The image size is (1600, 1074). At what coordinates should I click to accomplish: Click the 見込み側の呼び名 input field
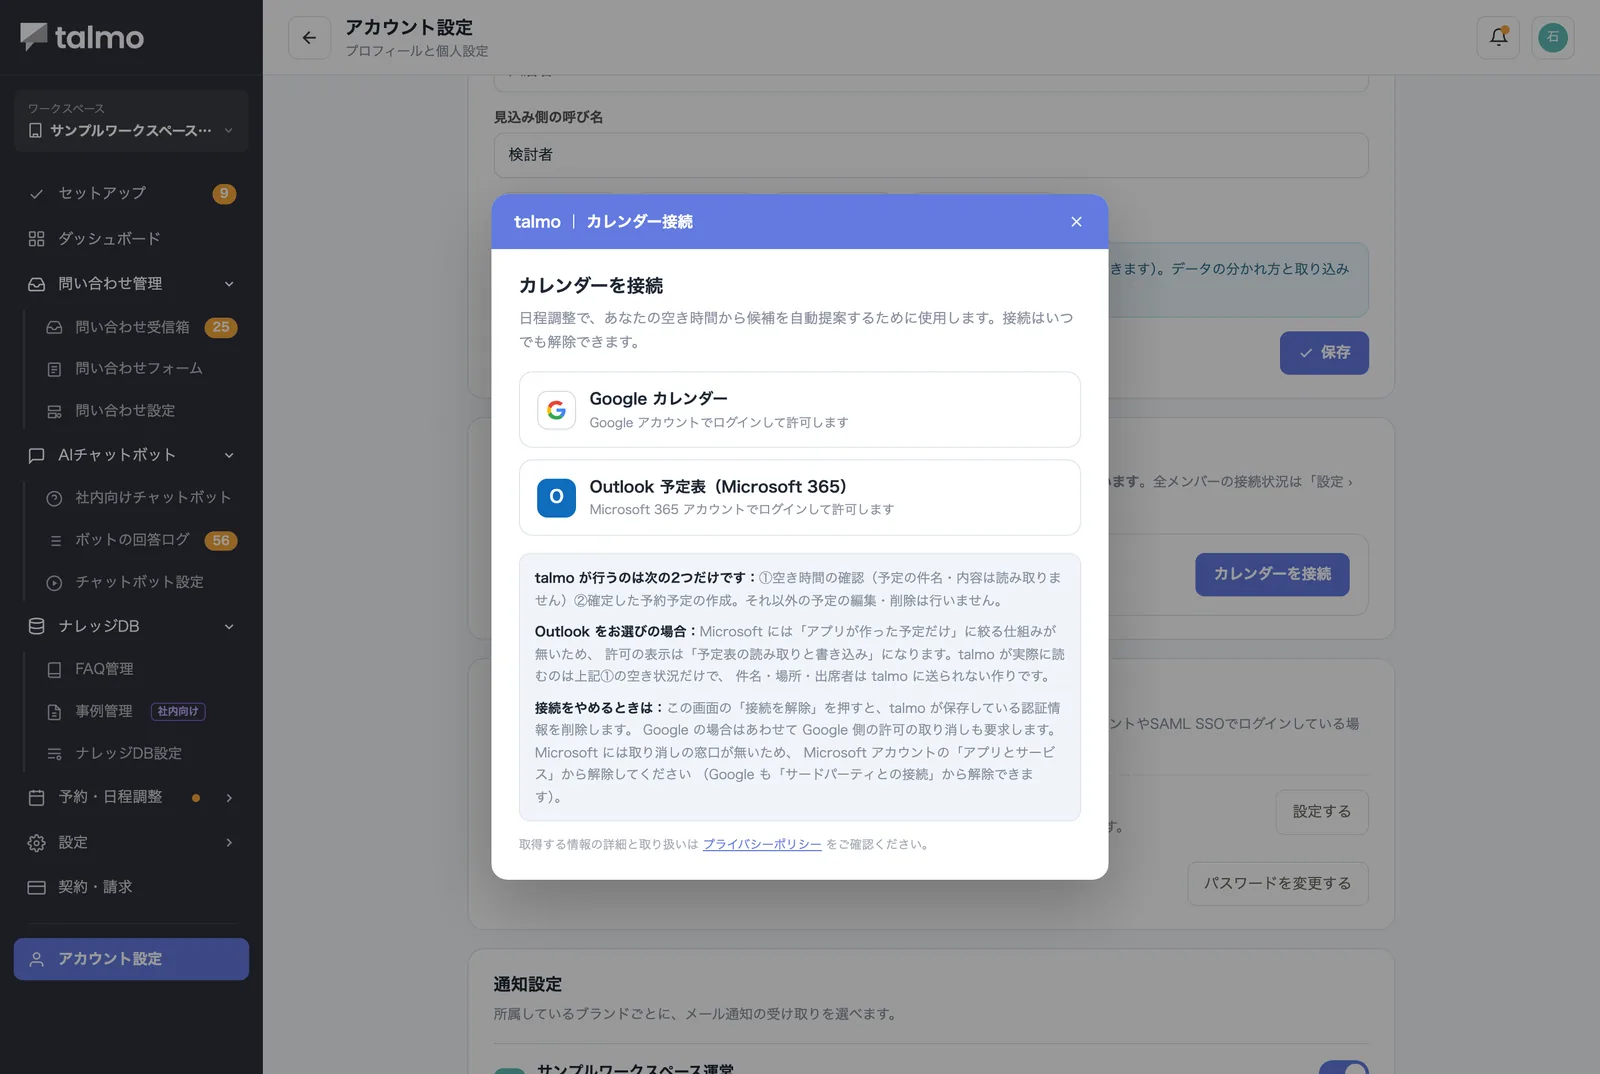tap(931, 155)
